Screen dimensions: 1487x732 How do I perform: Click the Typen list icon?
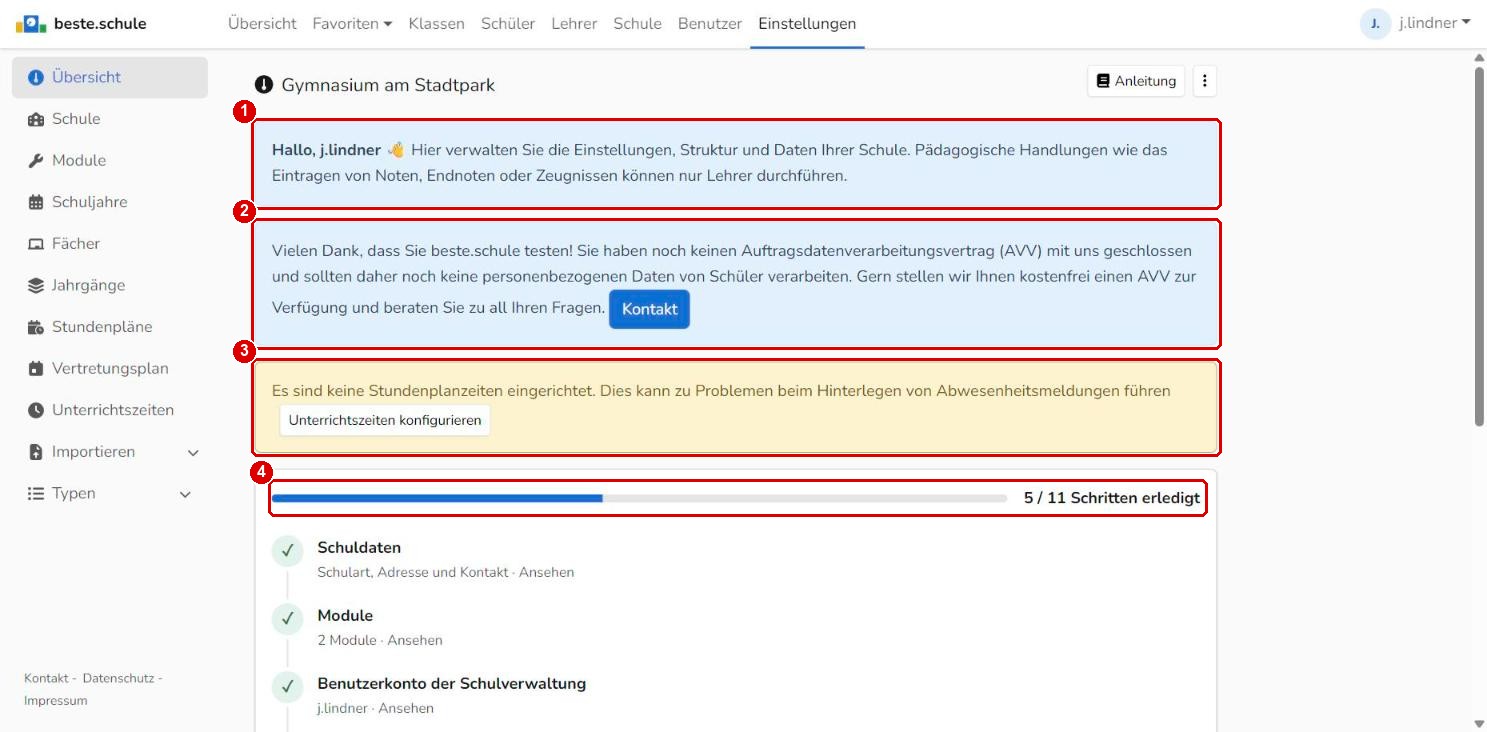click(36, 494)
